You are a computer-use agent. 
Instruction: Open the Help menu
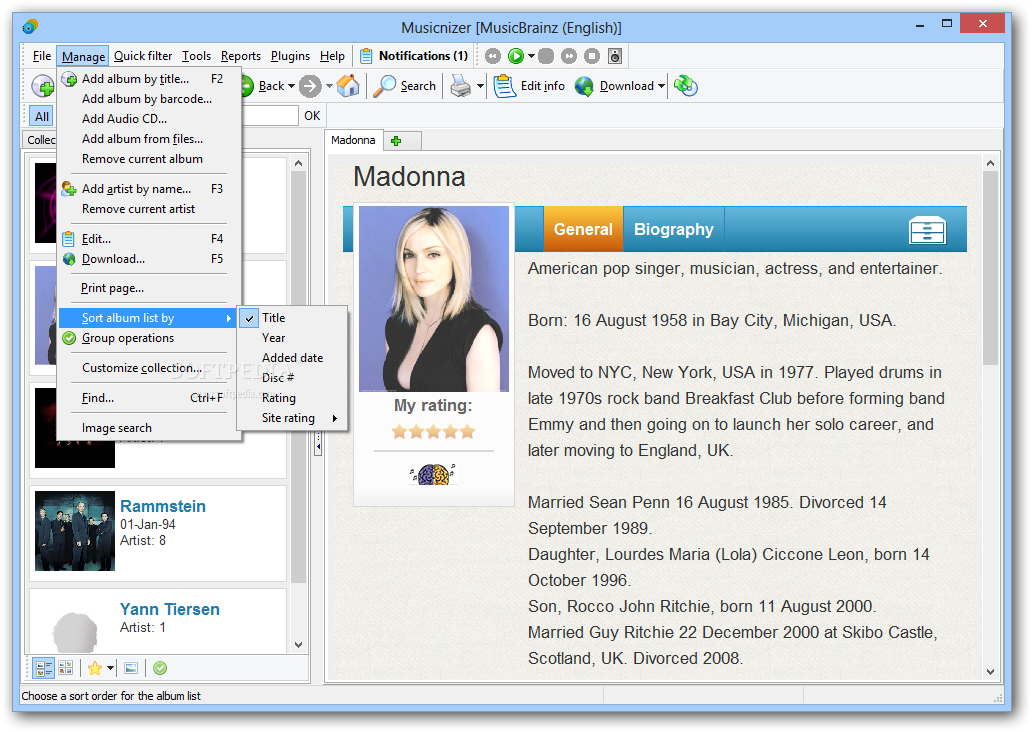332,56
